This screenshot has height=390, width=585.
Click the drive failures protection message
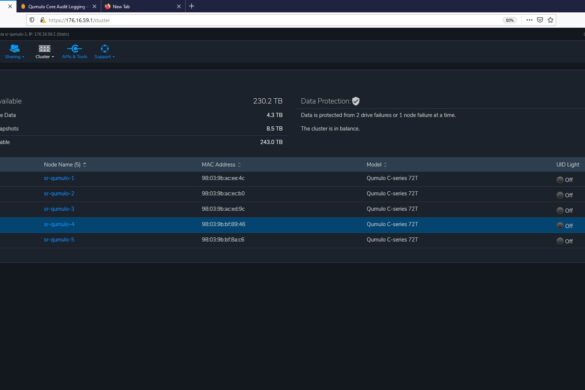click(x=378, y=115)
